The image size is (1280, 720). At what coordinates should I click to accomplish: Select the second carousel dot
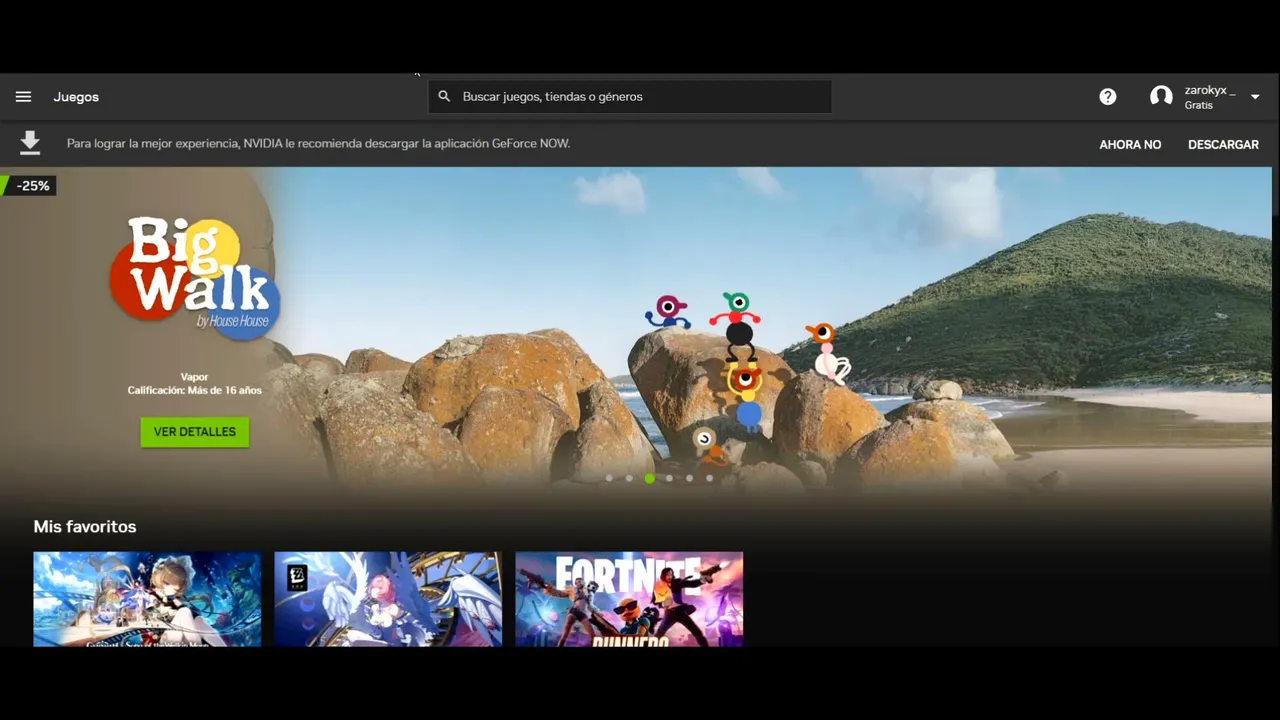[x=629, y=478]
